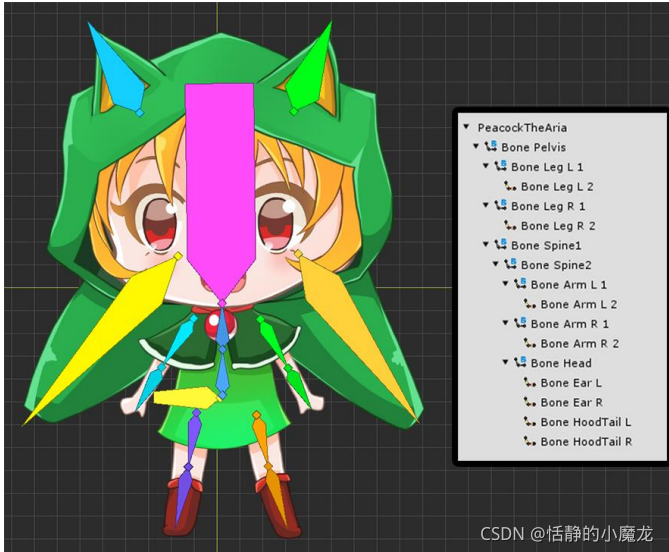Viewport: 669px width, 552px height.
Task: Select the Bone Ear L label
Action: tap(571, 383)
